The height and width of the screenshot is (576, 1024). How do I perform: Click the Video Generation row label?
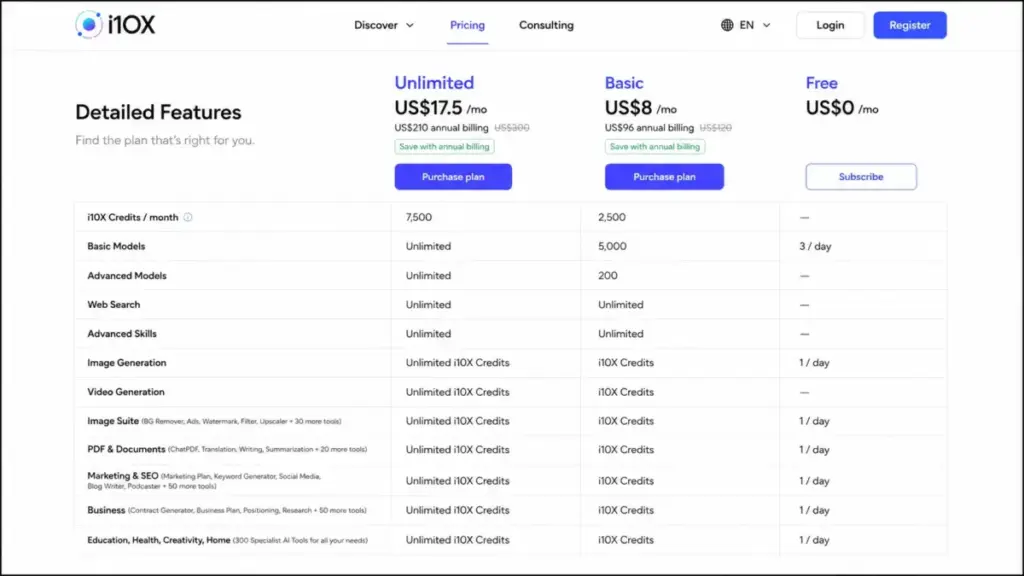coord(126,392)
